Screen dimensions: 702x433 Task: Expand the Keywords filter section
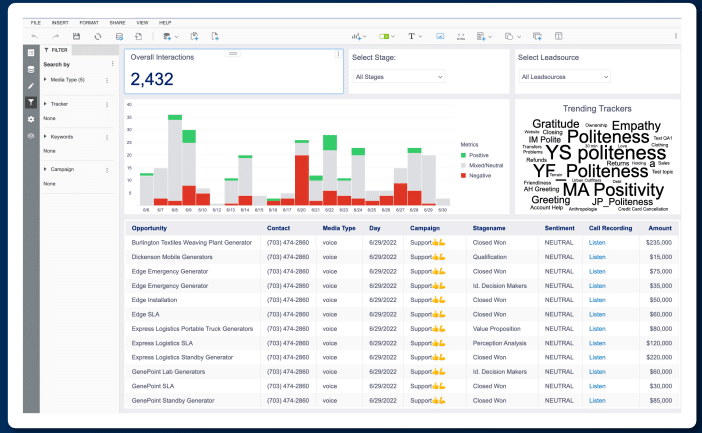click(x=45, y=137)
